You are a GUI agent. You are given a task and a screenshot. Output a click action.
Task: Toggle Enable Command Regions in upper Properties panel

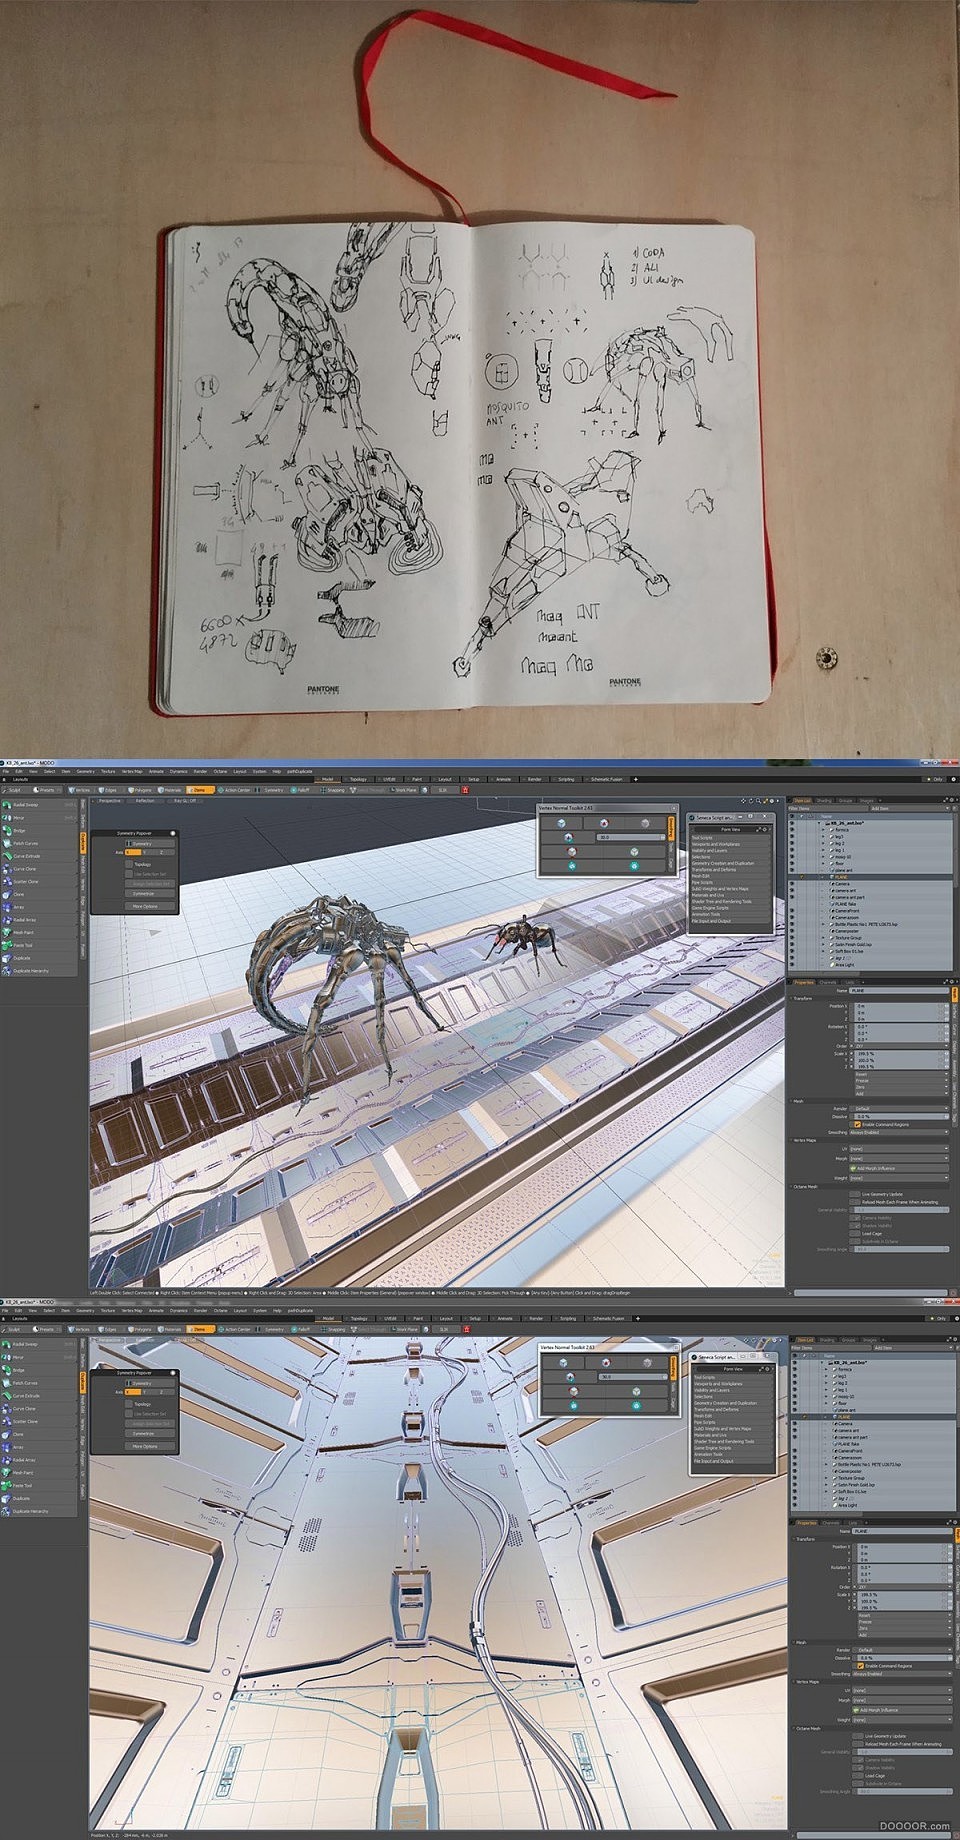859,1125
